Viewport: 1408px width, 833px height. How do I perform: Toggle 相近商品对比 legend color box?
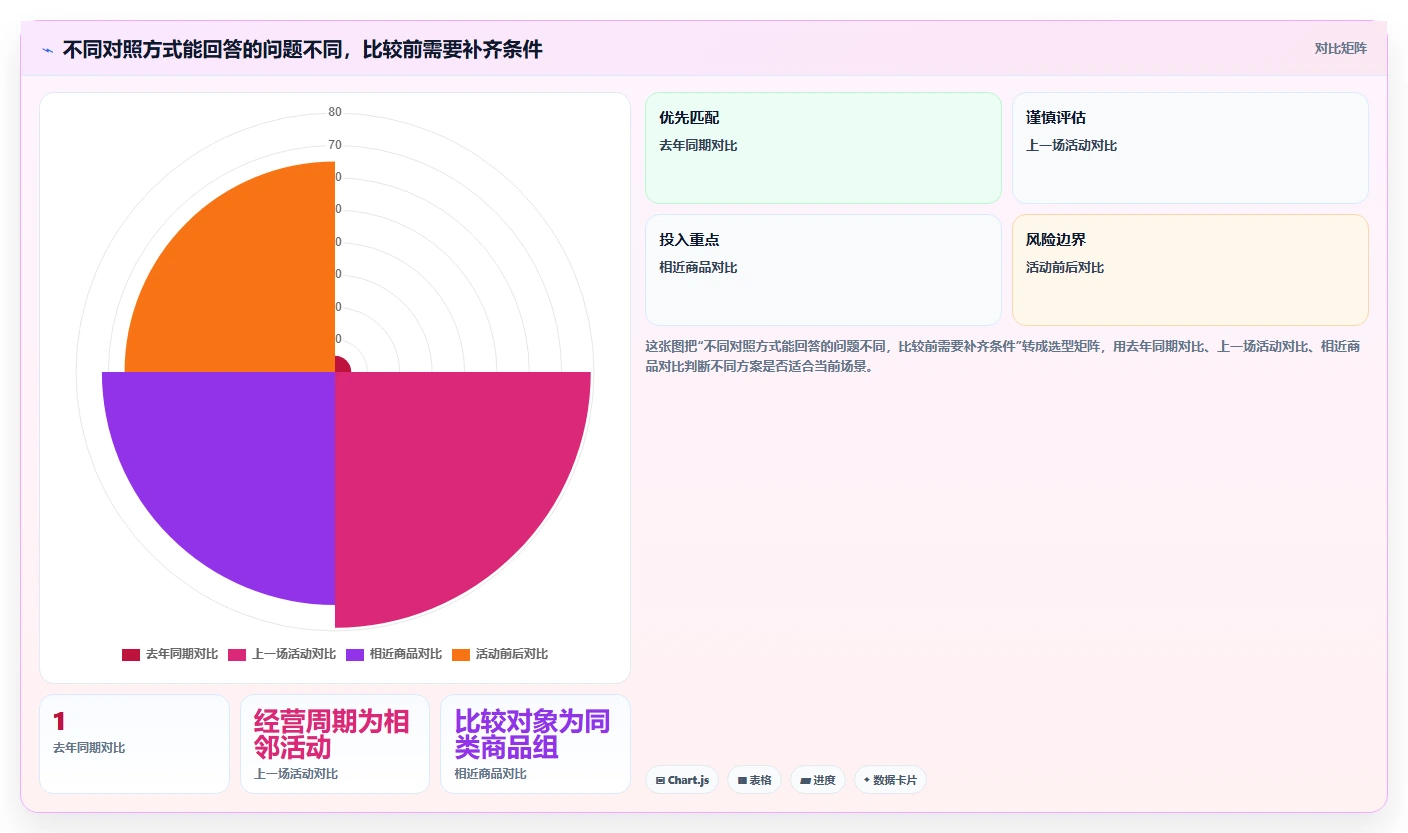pos(355,654)
